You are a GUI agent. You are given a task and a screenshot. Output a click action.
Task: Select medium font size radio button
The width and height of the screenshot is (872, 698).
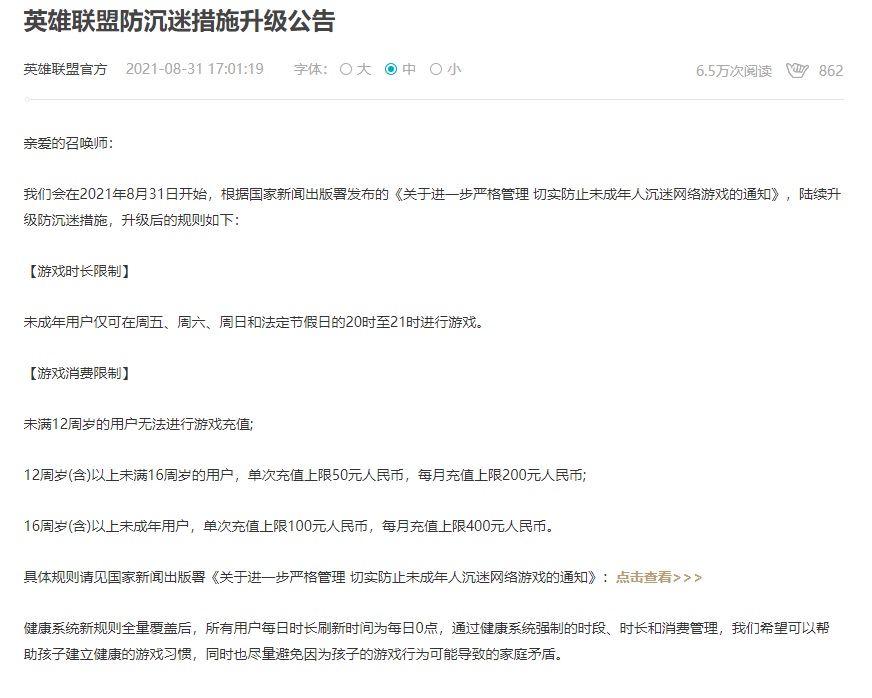click(x=391, y=69)
